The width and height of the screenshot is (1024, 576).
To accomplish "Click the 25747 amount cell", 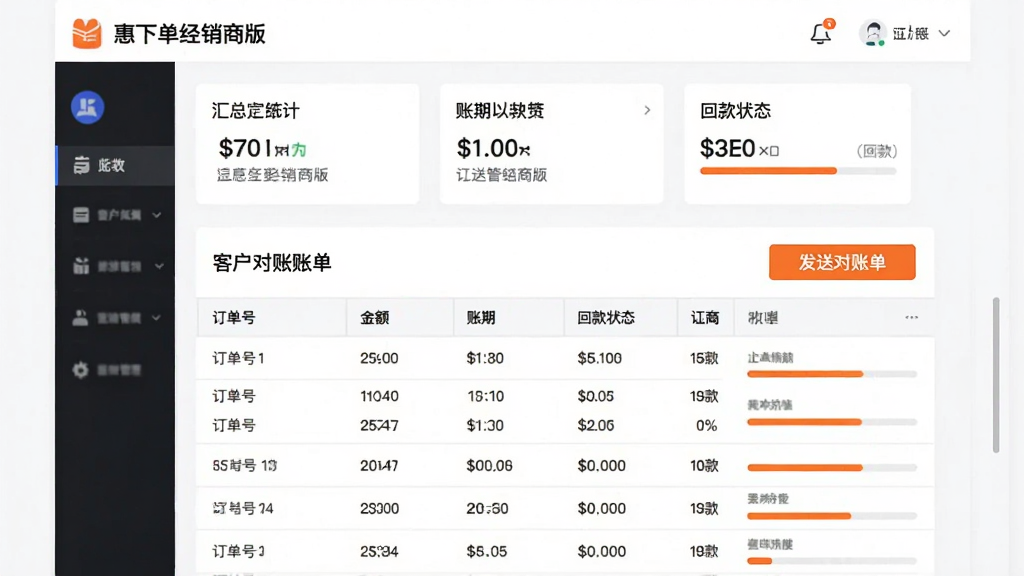I will [379, 426].
